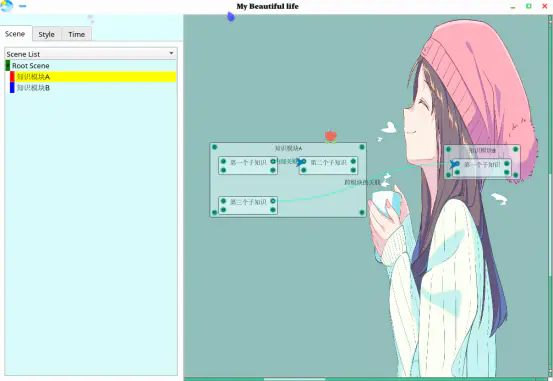Click the top-left green handle of 知识模块B

(x=448, y=149)
